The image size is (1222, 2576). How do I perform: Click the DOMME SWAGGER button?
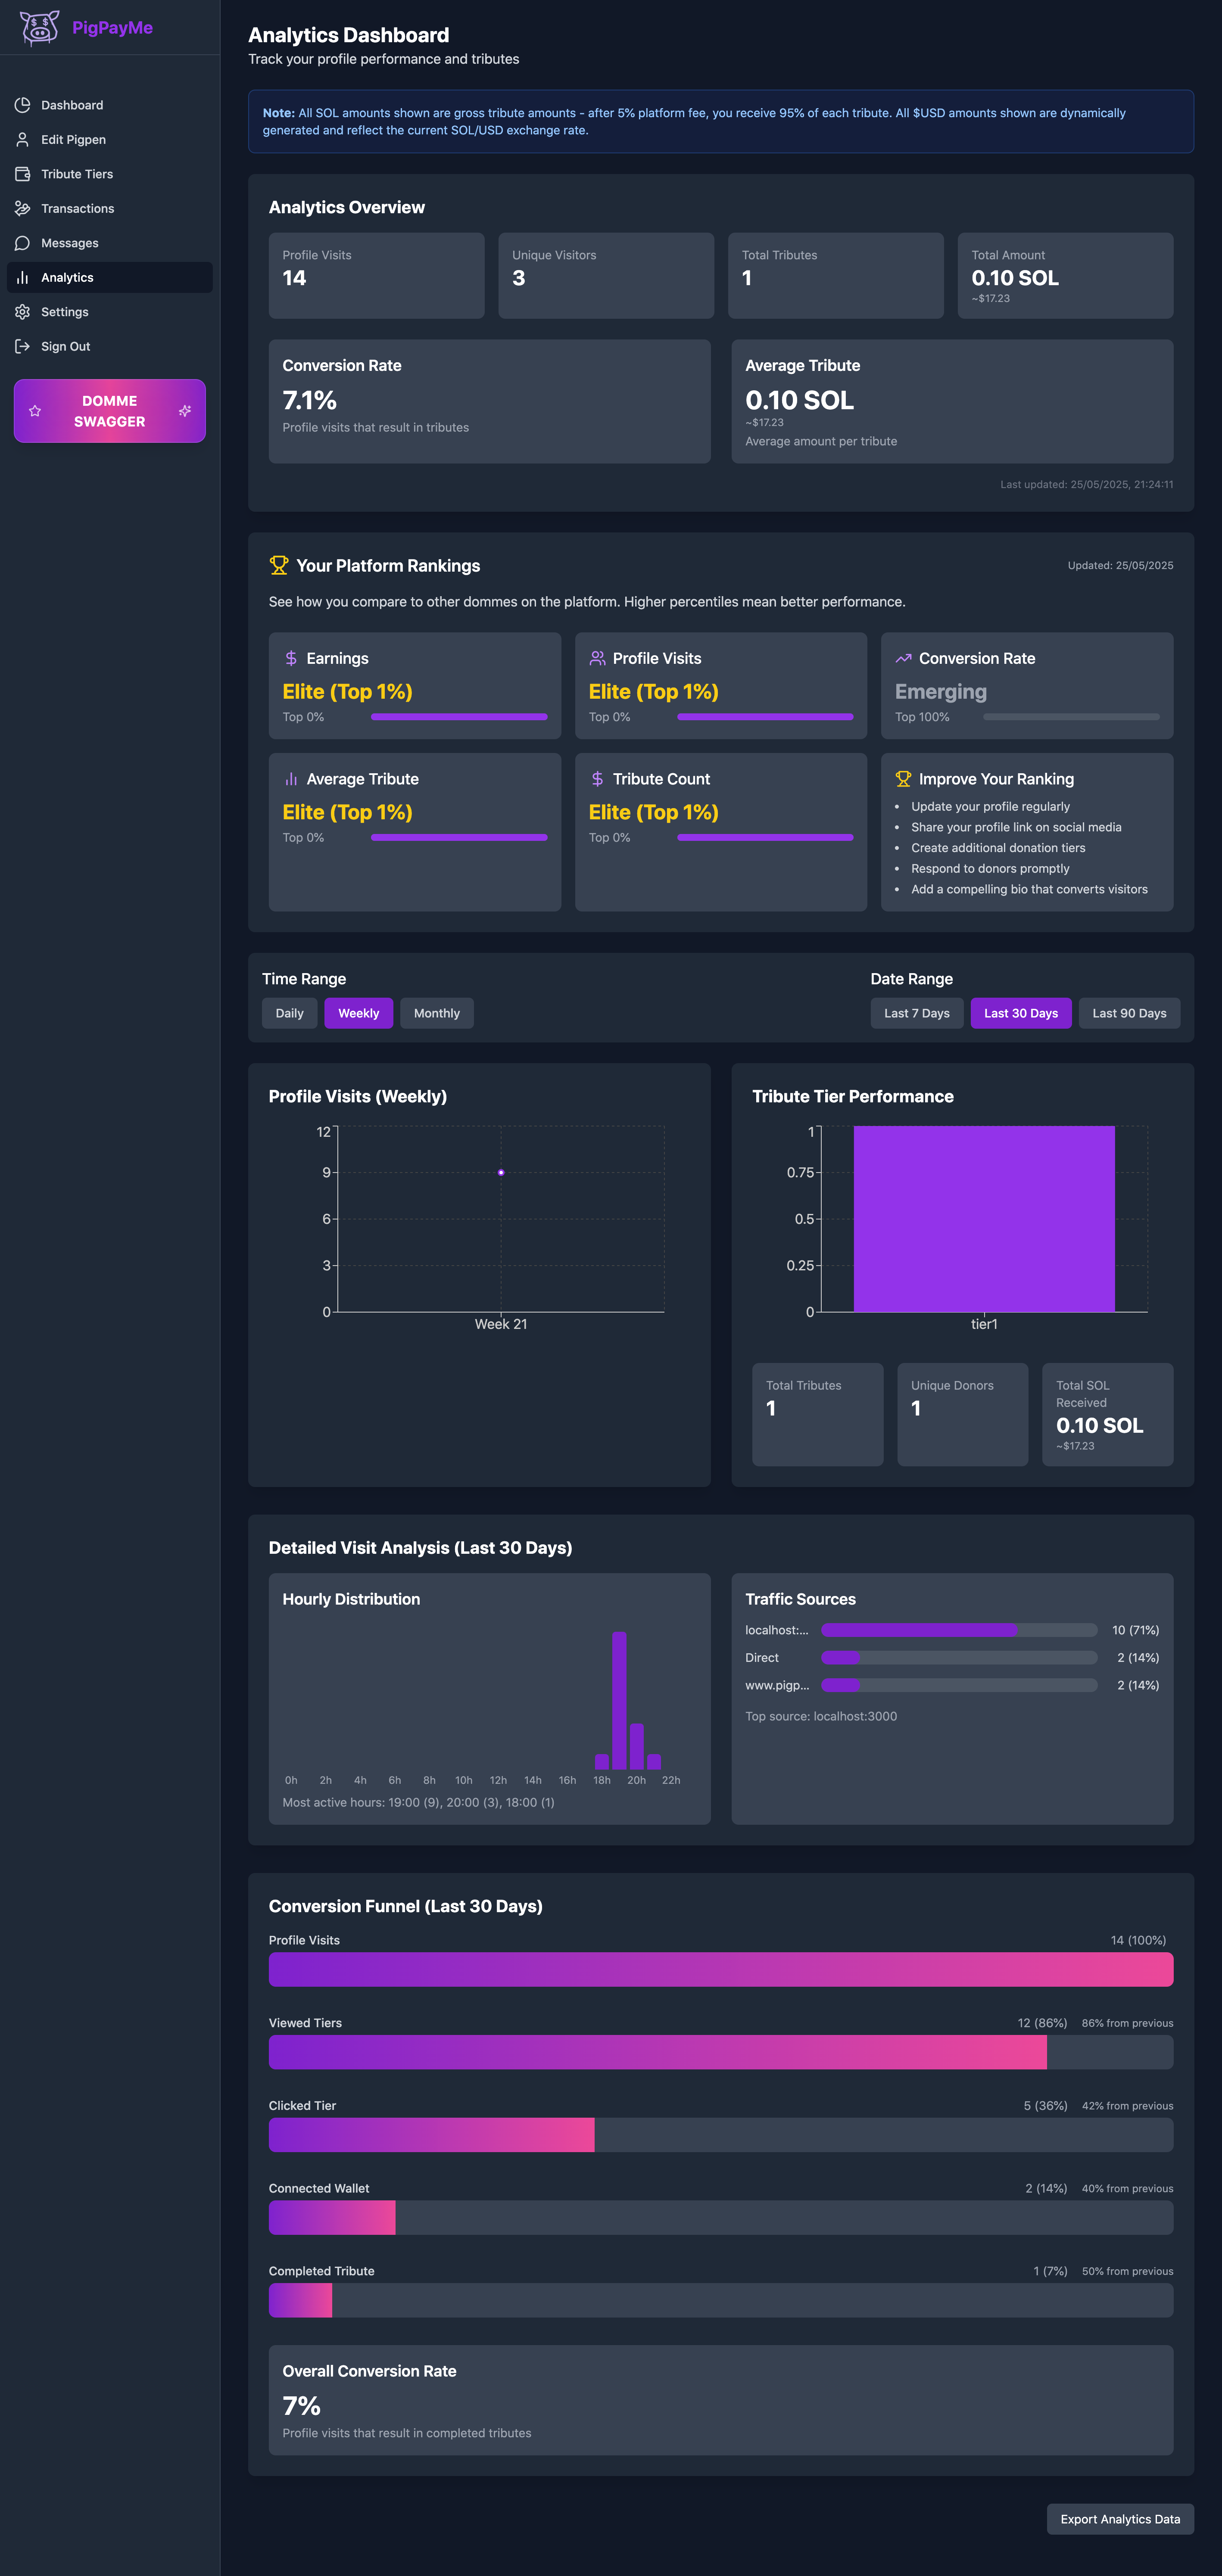pos(110,411)
